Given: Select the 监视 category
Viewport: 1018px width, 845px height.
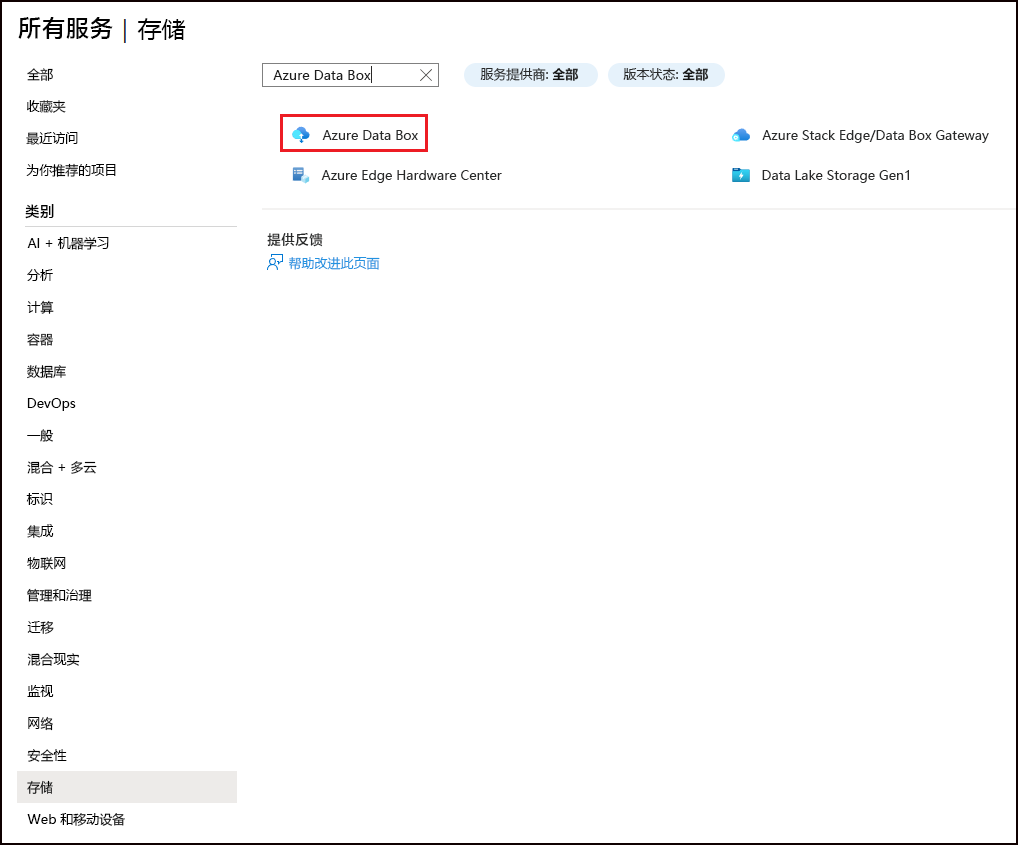Looking at the screenshot, I should click(40, 691).
